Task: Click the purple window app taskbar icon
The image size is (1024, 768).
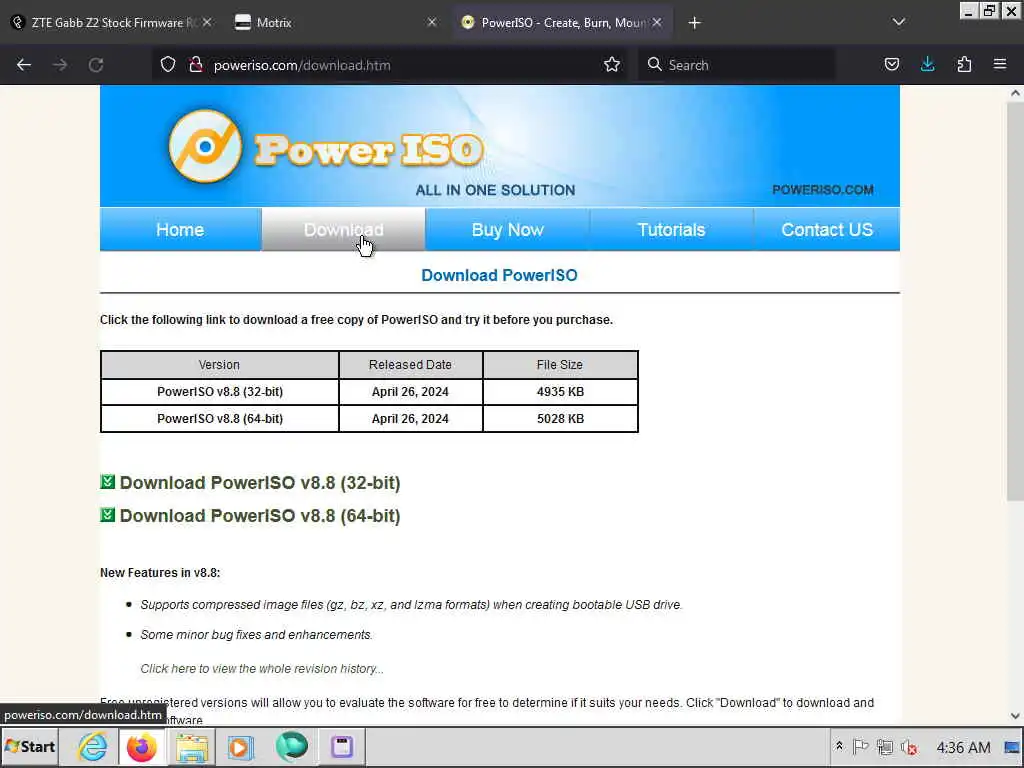Action: pyautogui.click(x=342, y=746)
